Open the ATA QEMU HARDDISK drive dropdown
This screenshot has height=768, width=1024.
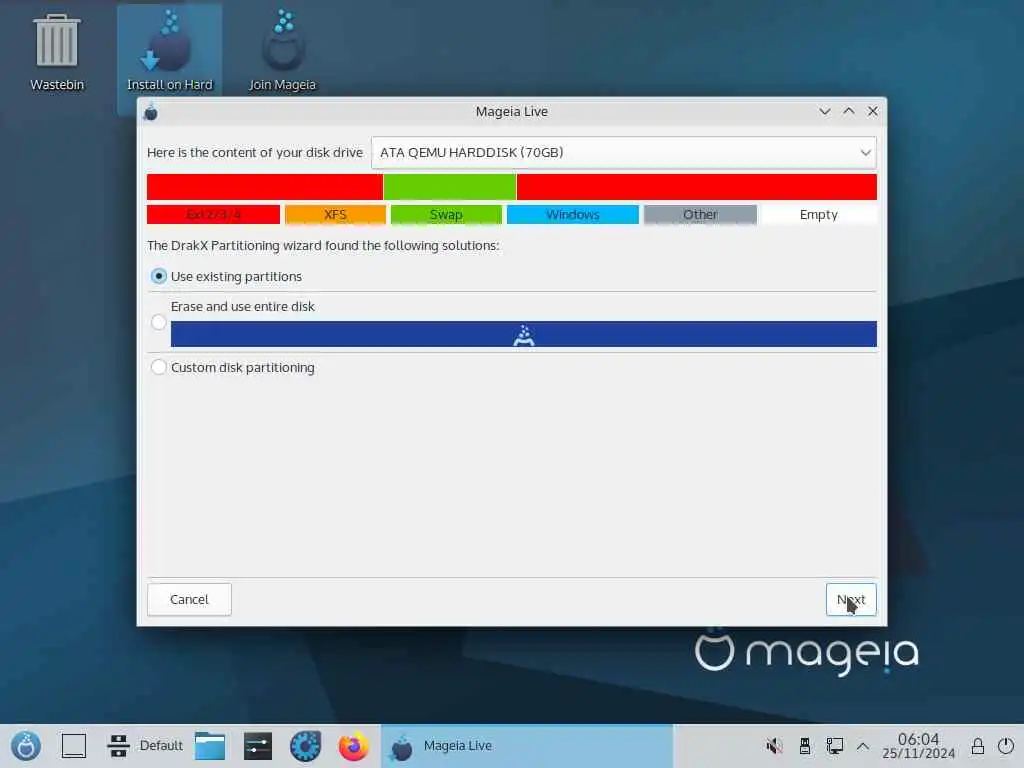[x=624, y=153]
